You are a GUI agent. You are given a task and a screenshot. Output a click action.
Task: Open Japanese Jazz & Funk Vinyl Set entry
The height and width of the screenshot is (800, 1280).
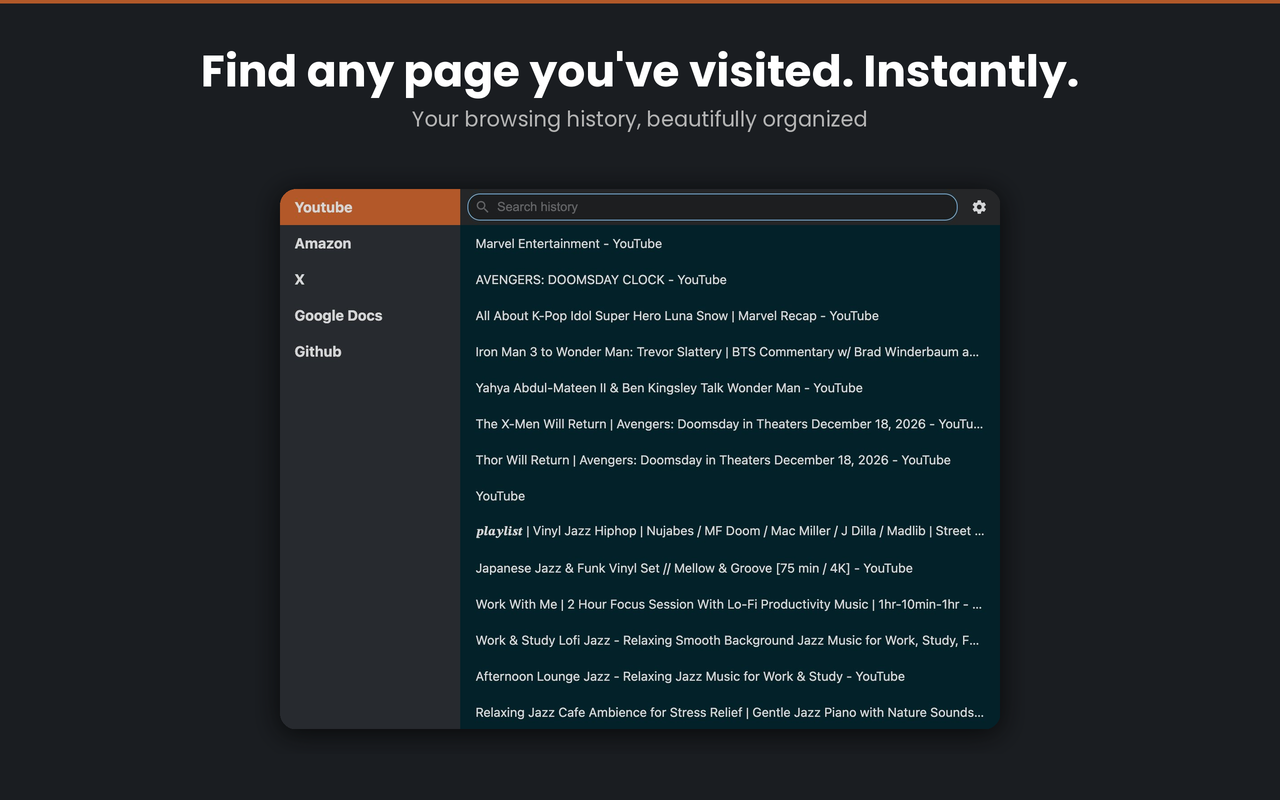coord(730,567)
